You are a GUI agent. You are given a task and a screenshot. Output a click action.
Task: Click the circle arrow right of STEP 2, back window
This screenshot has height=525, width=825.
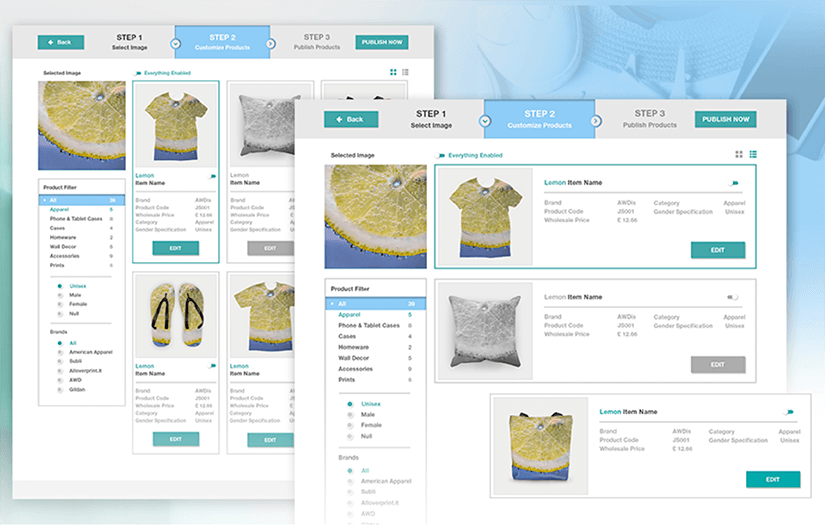point(270,44)
